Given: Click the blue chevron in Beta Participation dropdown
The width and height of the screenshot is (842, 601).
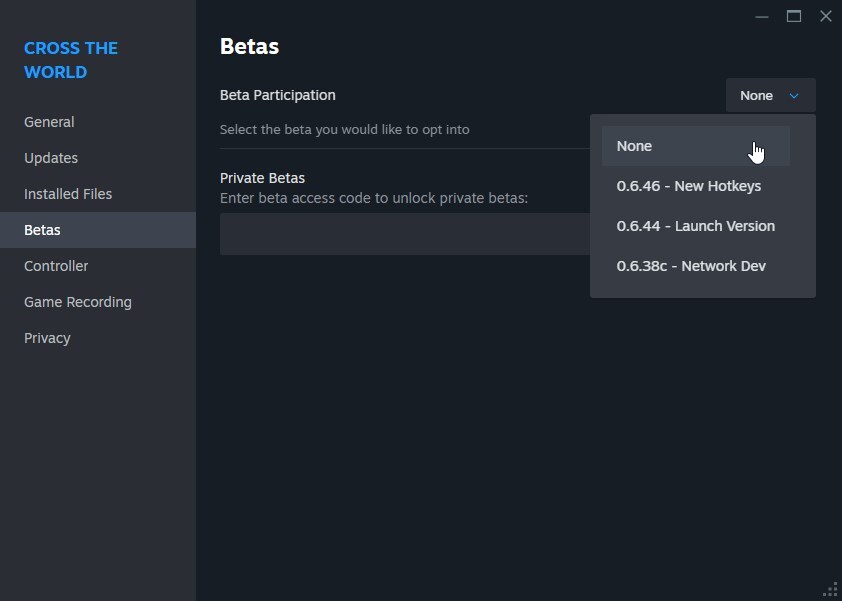Looking at the screenshot, I should point(794,96).
